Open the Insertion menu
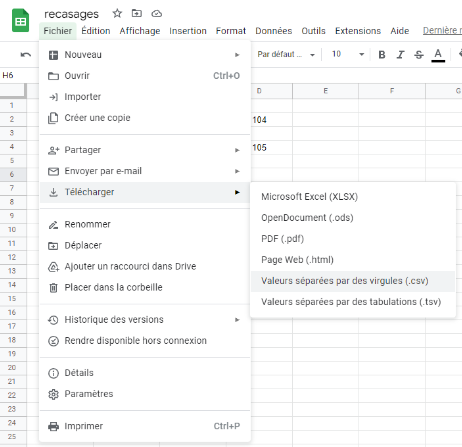This screenshot has height=447, width=462. pos(188,31)
